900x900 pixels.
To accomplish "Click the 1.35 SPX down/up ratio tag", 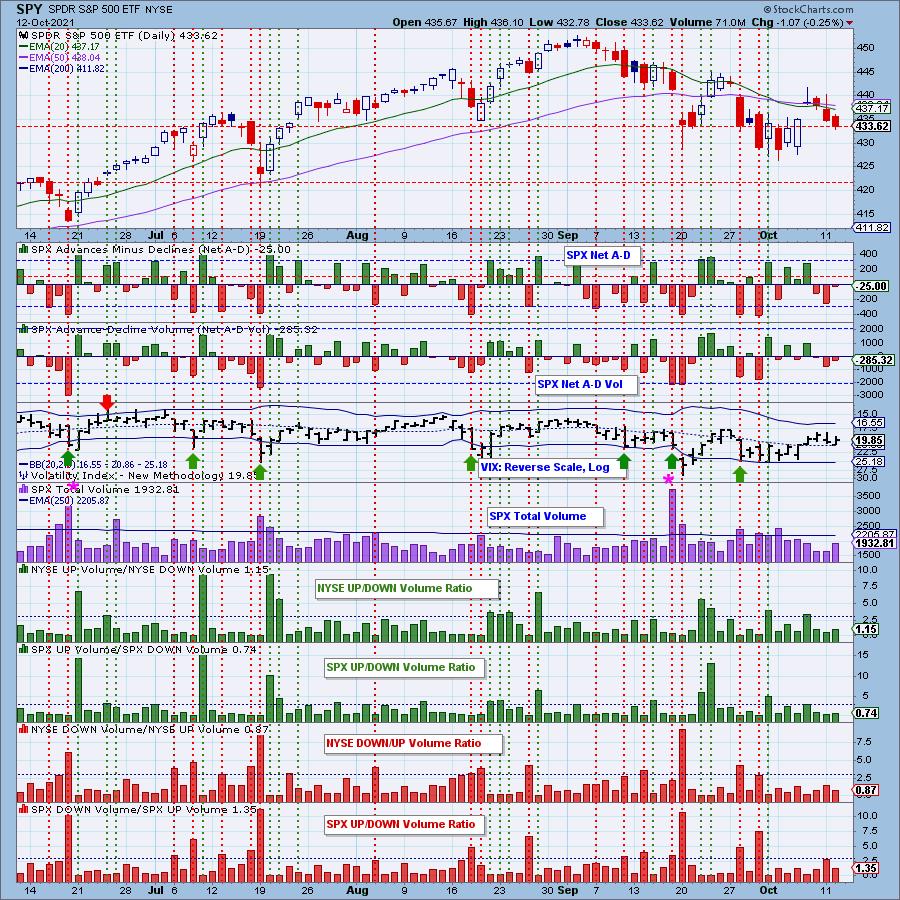I will [866, 868].
